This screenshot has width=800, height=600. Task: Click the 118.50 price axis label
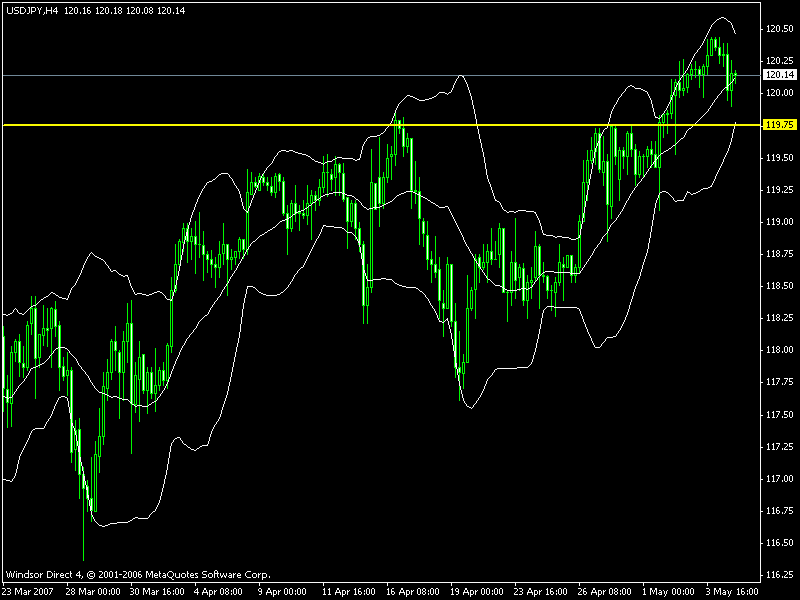pos(780,286)
